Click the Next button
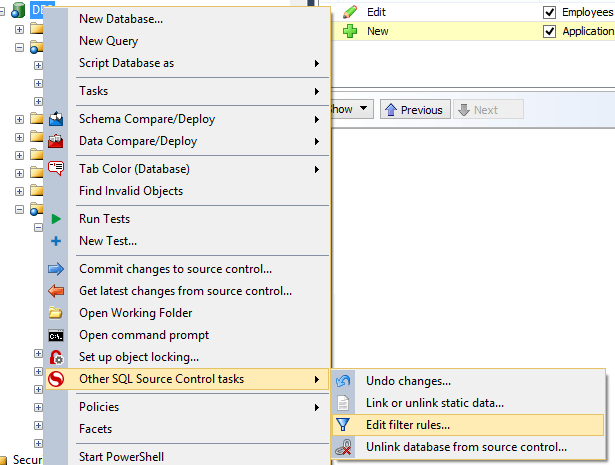This screenshot has height=465, width=615. point(478,110)
